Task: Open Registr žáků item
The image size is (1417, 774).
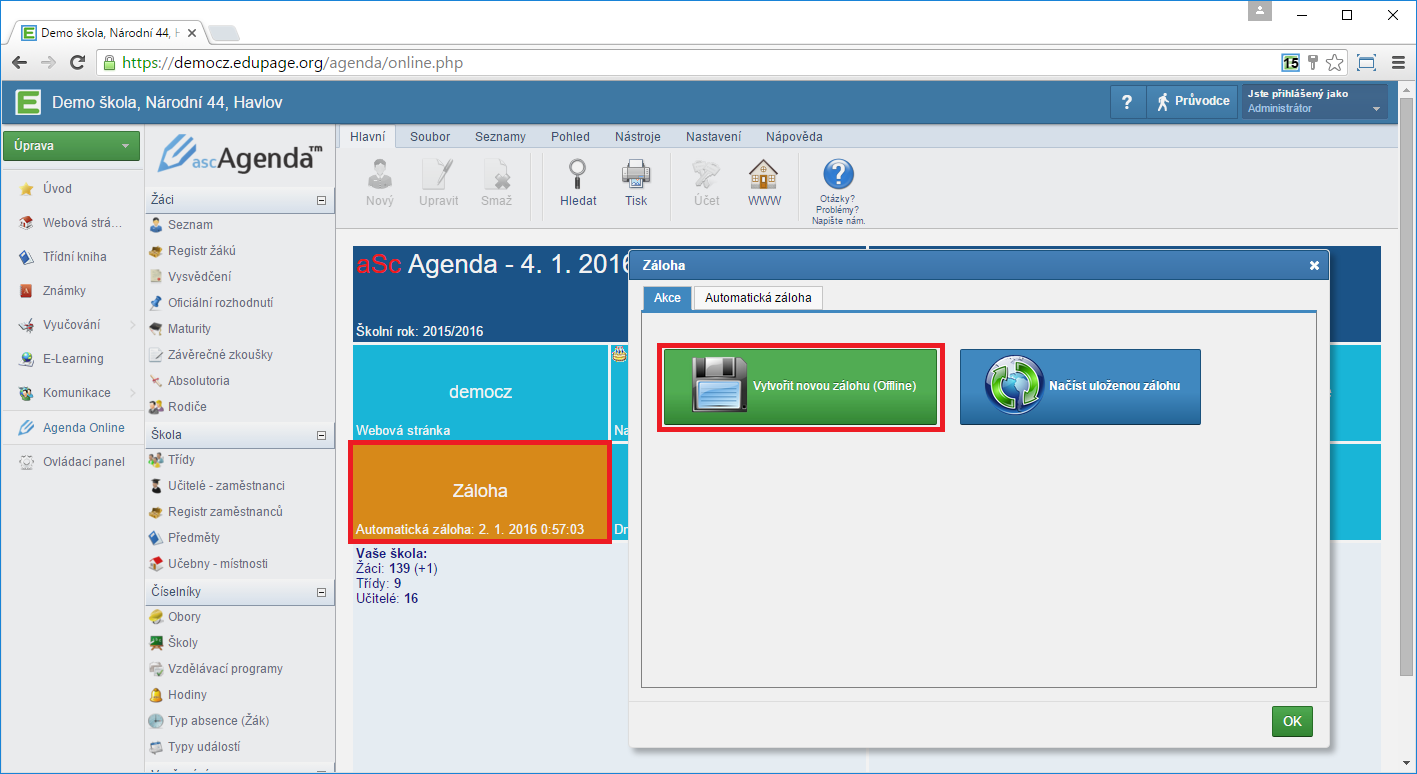Action: pos(201,251)
